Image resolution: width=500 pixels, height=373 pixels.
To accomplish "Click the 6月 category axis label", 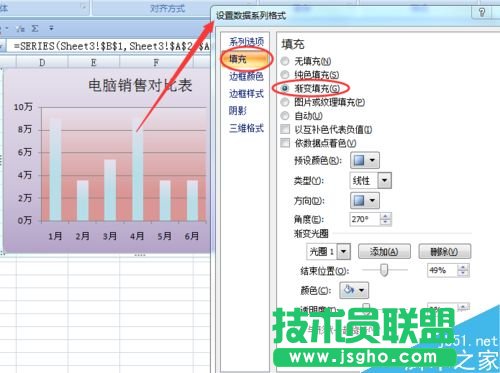I will coord(192,236).
